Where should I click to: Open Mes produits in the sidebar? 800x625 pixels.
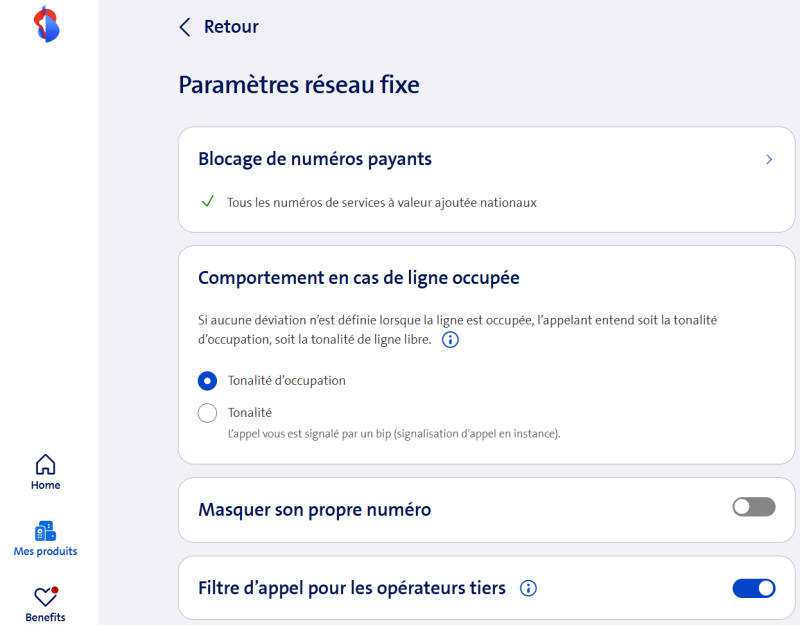(45, 531)
